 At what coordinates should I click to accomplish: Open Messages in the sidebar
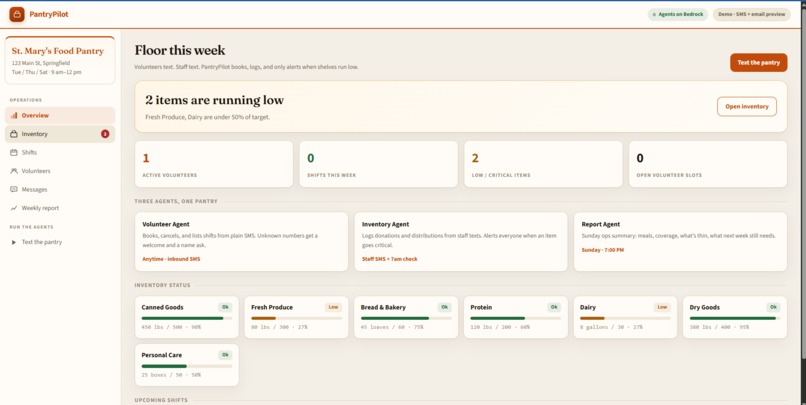point(60,190)
